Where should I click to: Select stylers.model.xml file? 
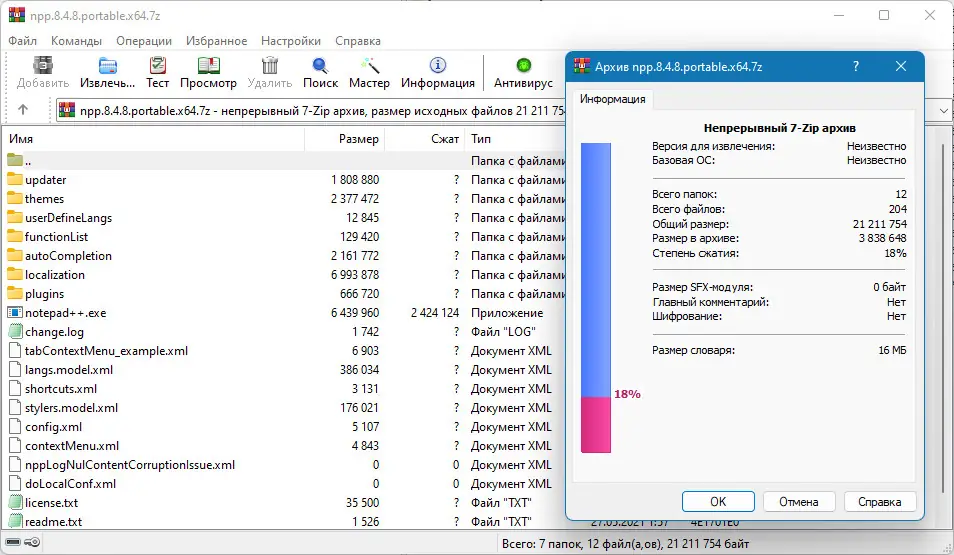click(x=284, y=408)
